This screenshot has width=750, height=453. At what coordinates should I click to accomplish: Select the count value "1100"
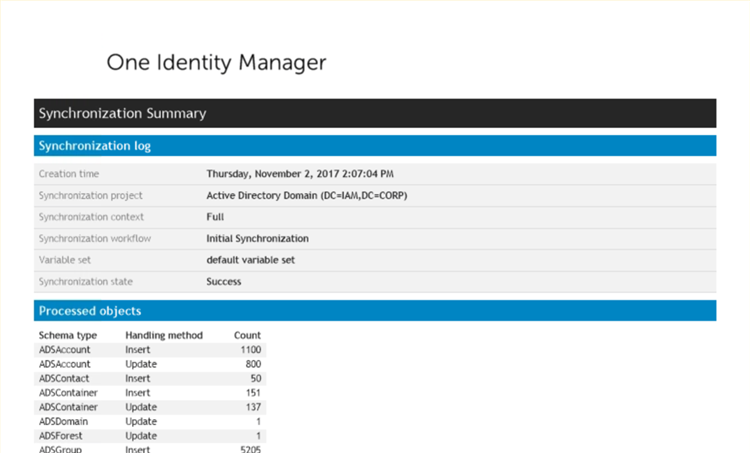point(251,350)
